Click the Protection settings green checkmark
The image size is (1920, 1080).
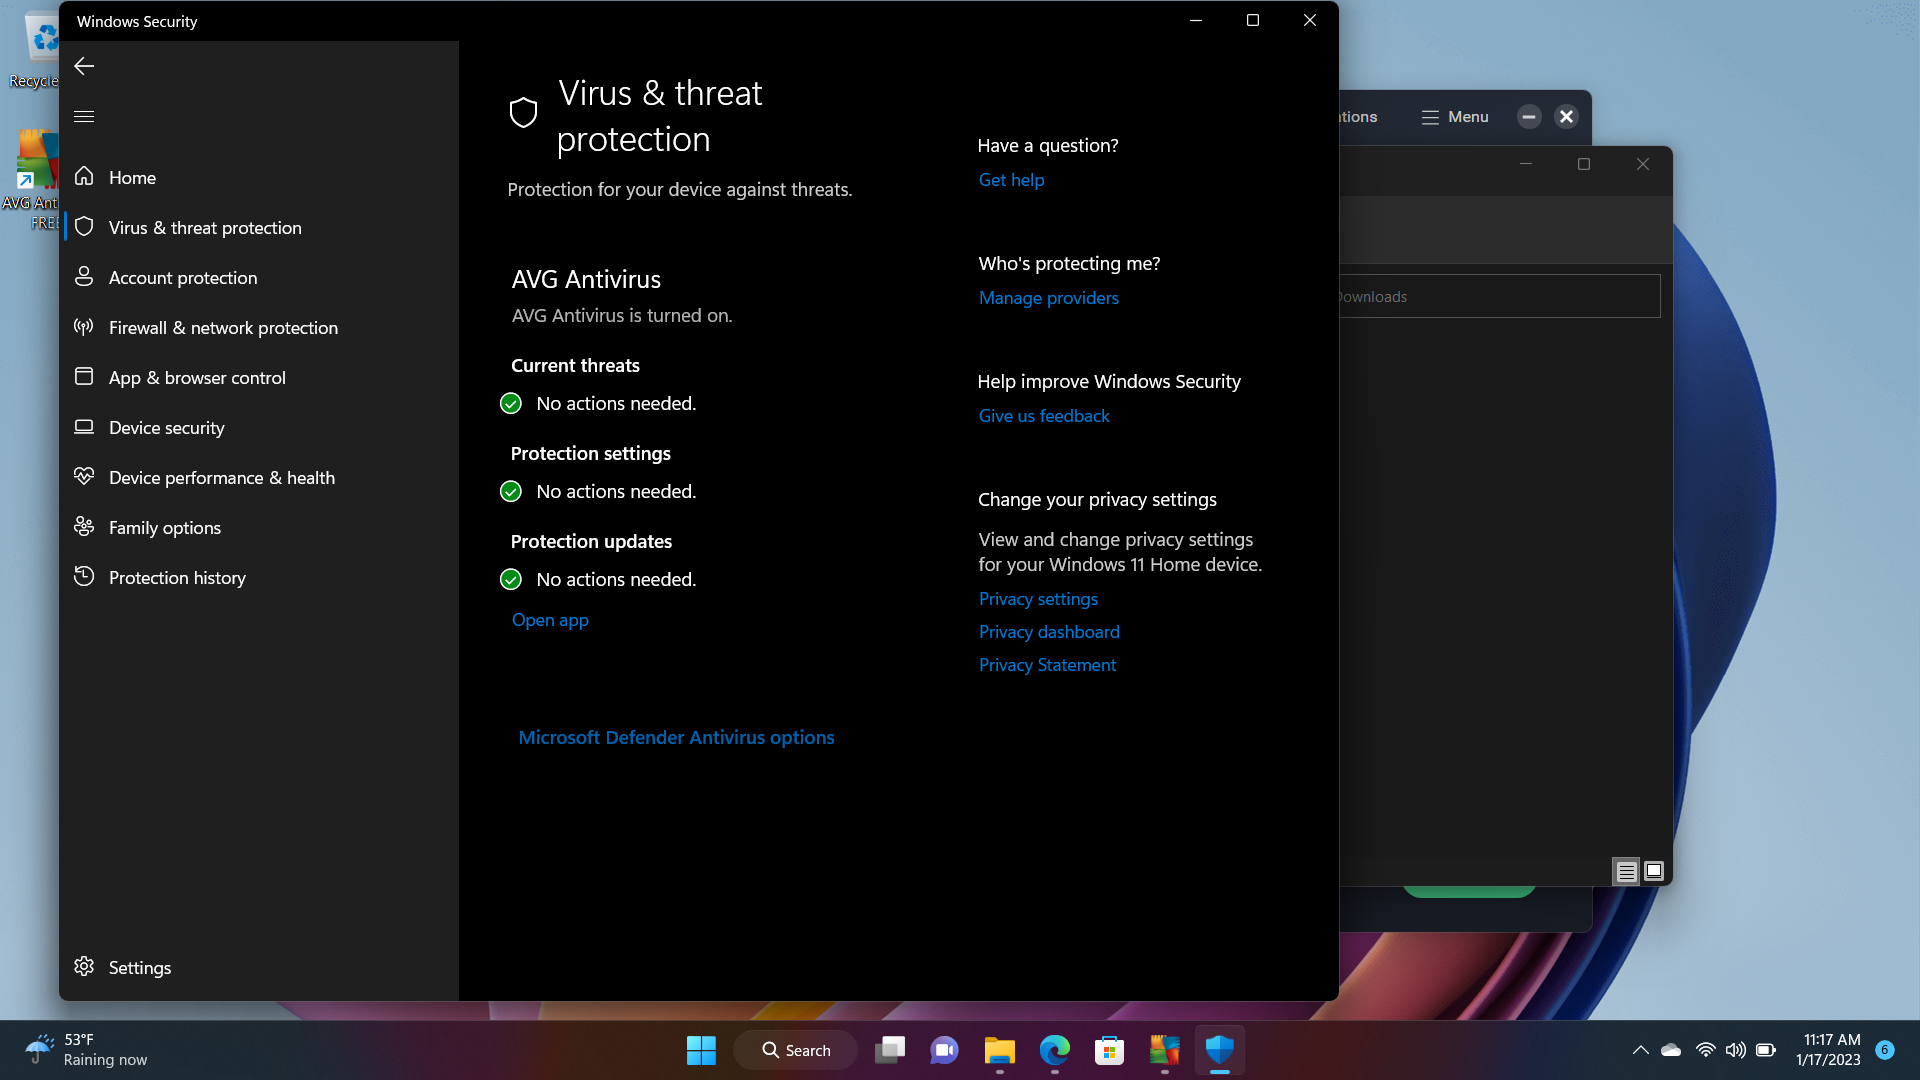point(512,491)
